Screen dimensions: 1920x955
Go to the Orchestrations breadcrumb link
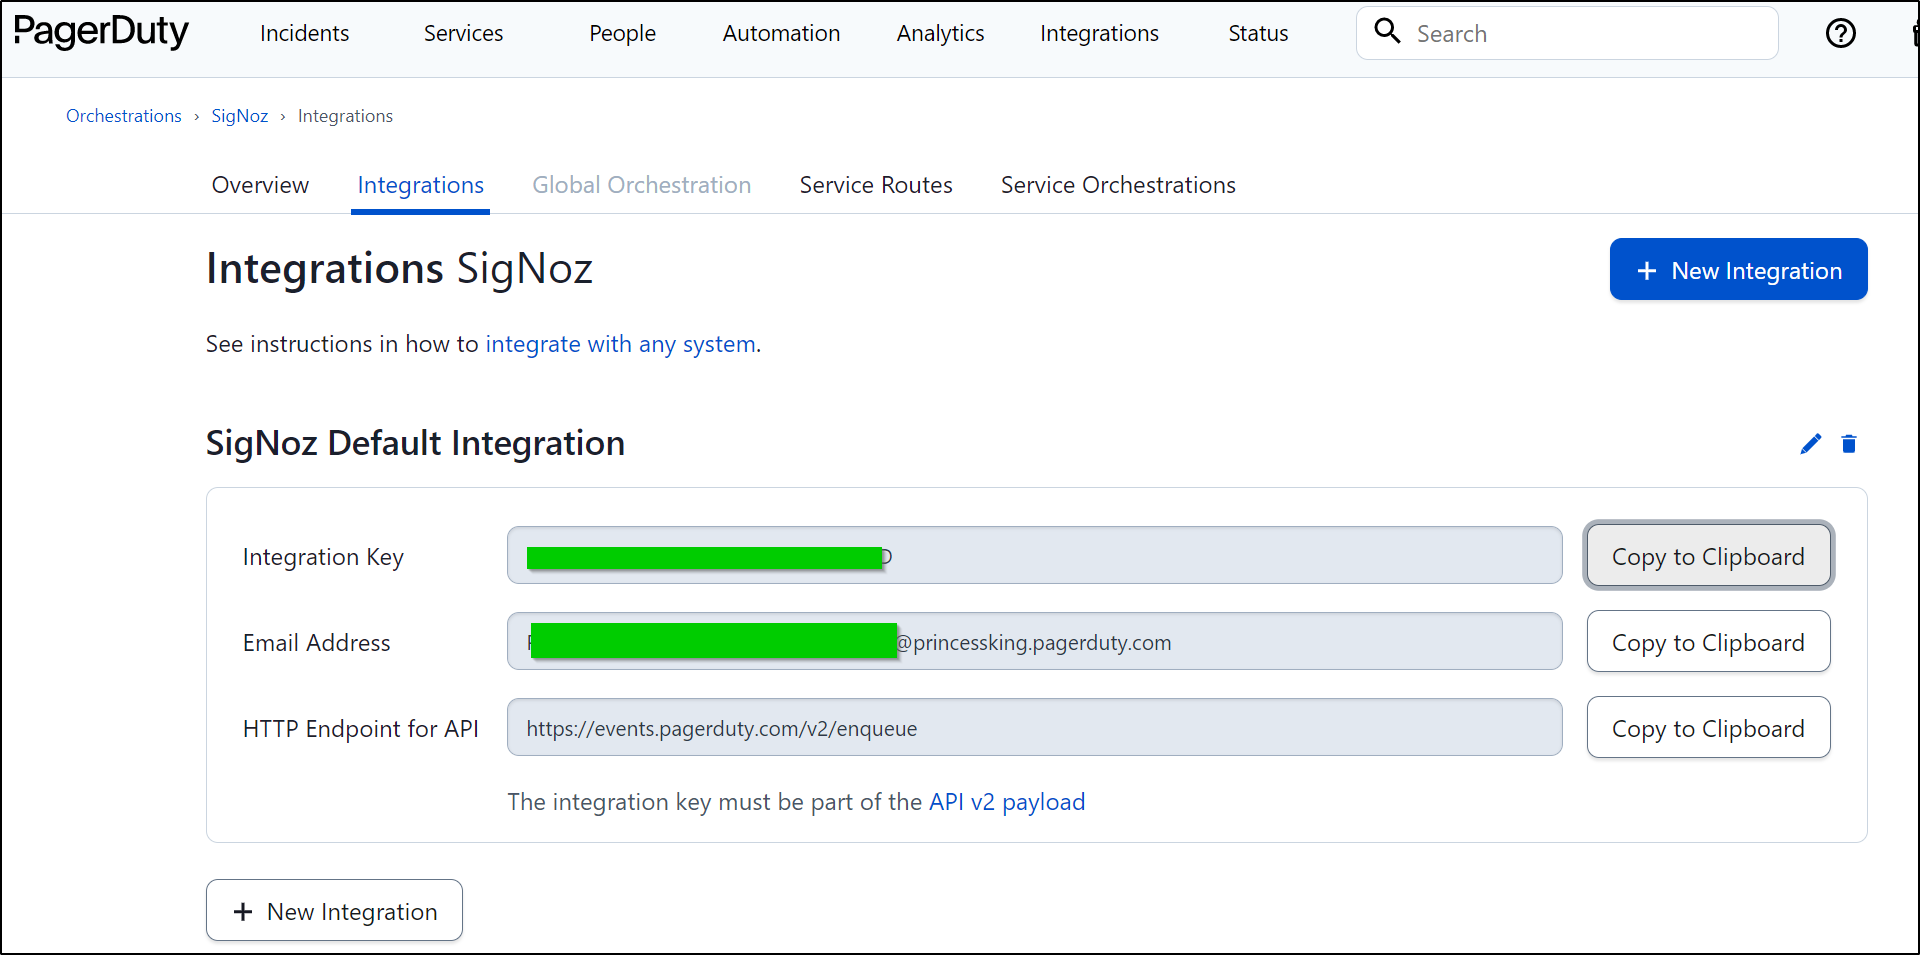[124, 116]
